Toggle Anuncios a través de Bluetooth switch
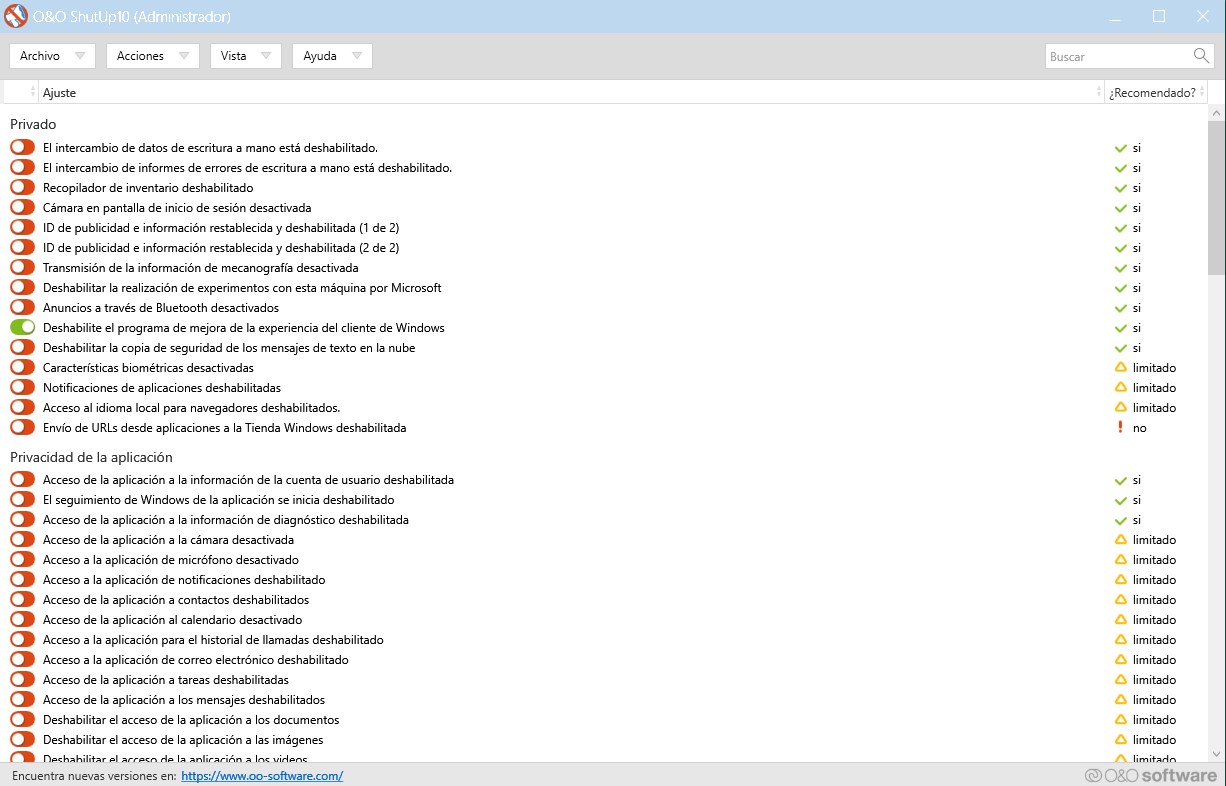Image resolution: width=1226 pixels, height=786 pixels. point(22,307)
